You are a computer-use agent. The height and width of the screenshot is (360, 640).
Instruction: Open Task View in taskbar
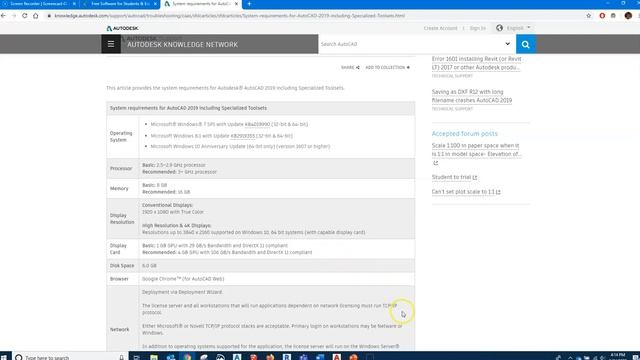point(137,357)
